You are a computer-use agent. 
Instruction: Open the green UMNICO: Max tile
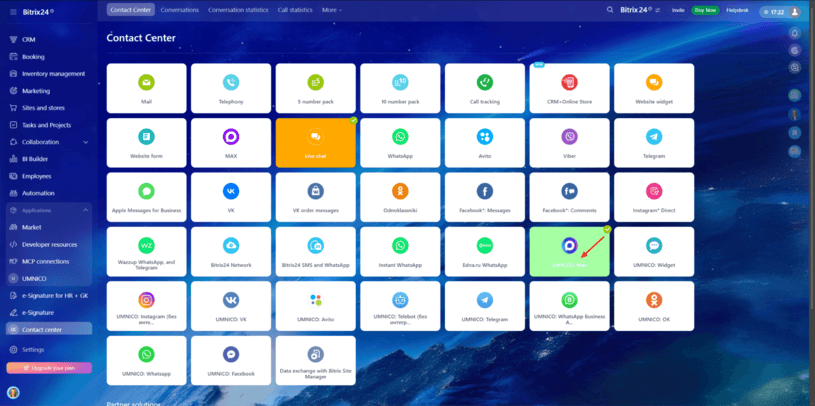tap(570, 252)
